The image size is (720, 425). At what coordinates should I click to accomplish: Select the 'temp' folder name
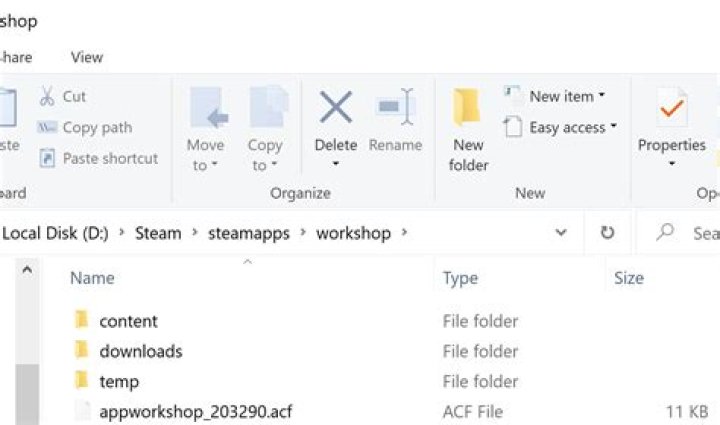pyautogui.click(x=119, y=382)
